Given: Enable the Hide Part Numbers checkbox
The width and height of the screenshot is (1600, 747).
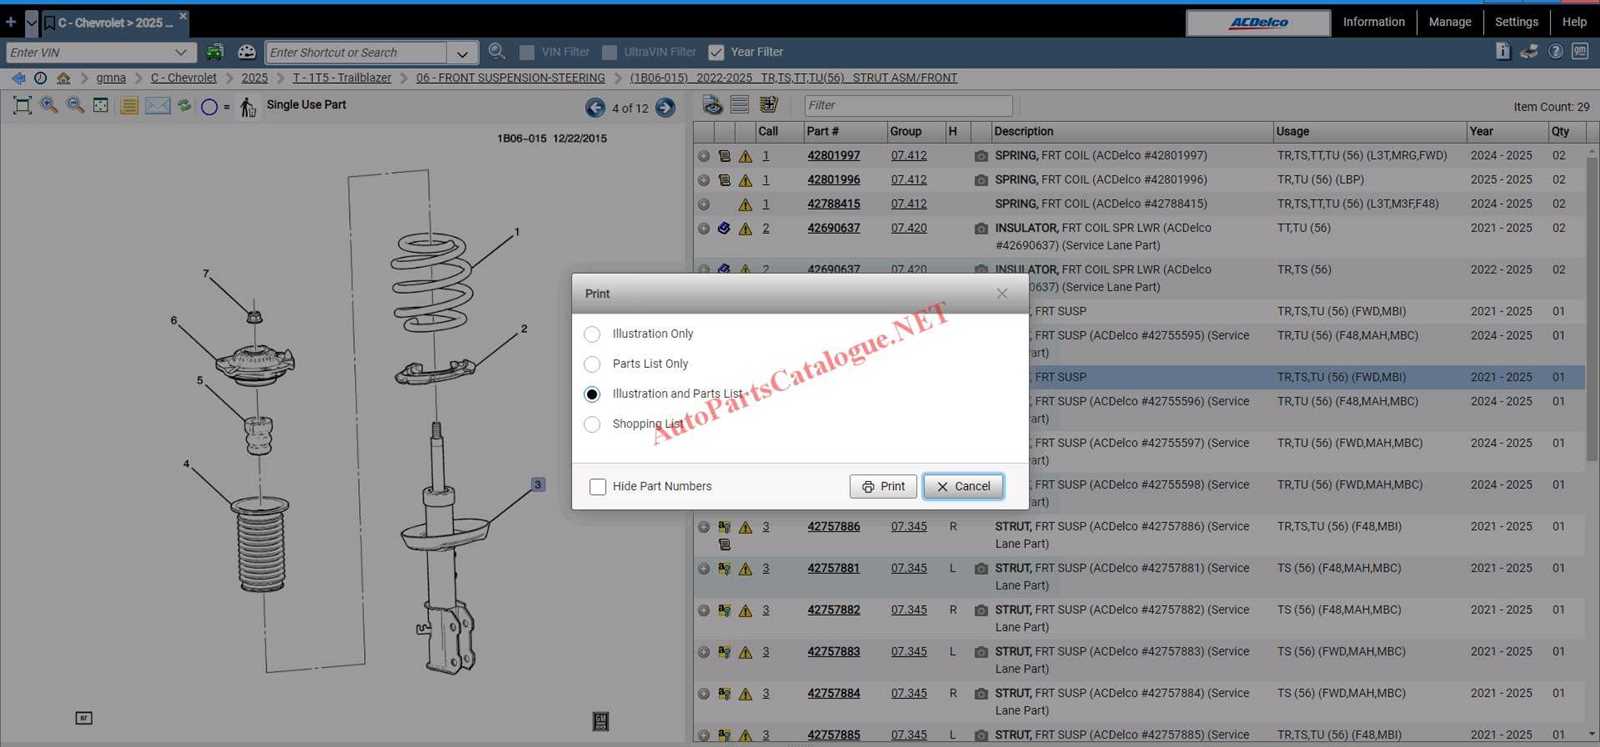Looking at the screenshot, I should [598, 486].
